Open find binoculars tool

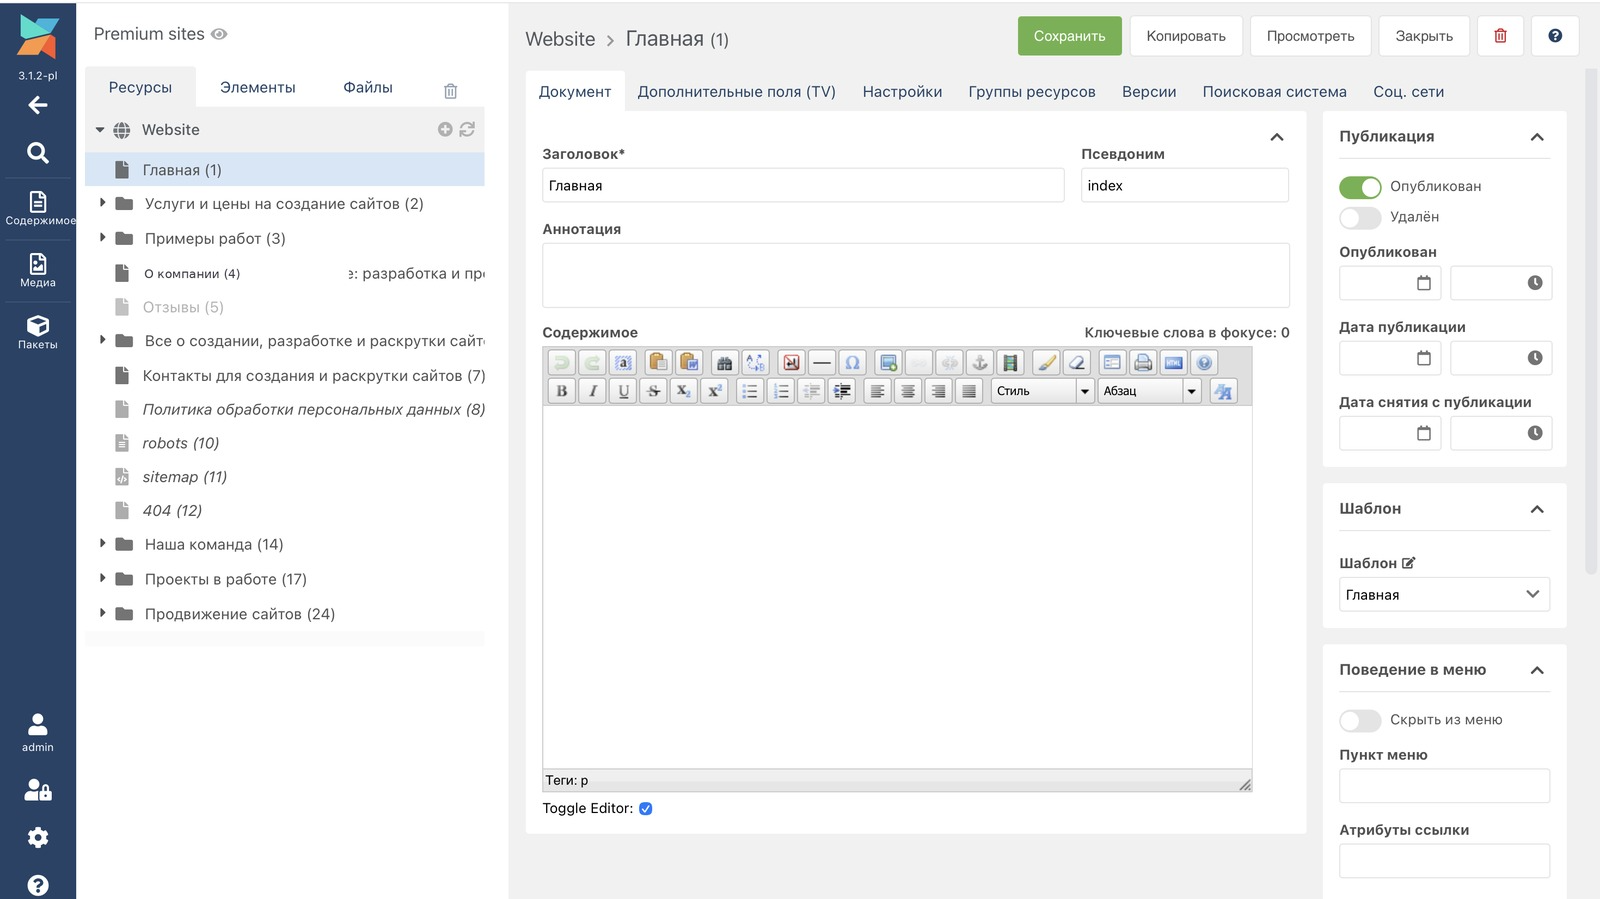[725, 363]
